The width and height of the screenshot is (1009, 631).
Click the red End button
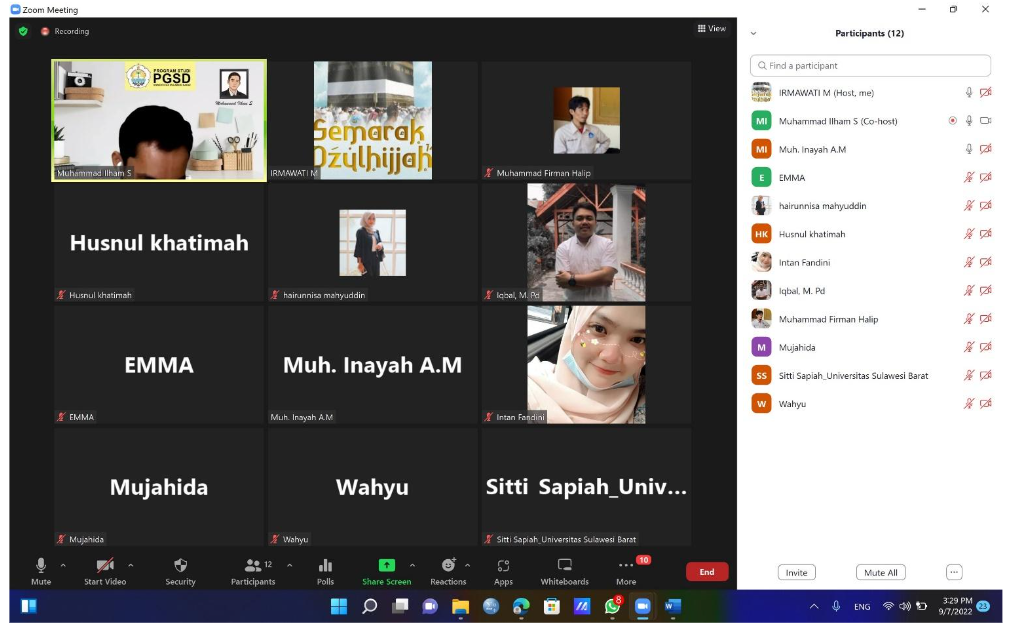[707, 572]
